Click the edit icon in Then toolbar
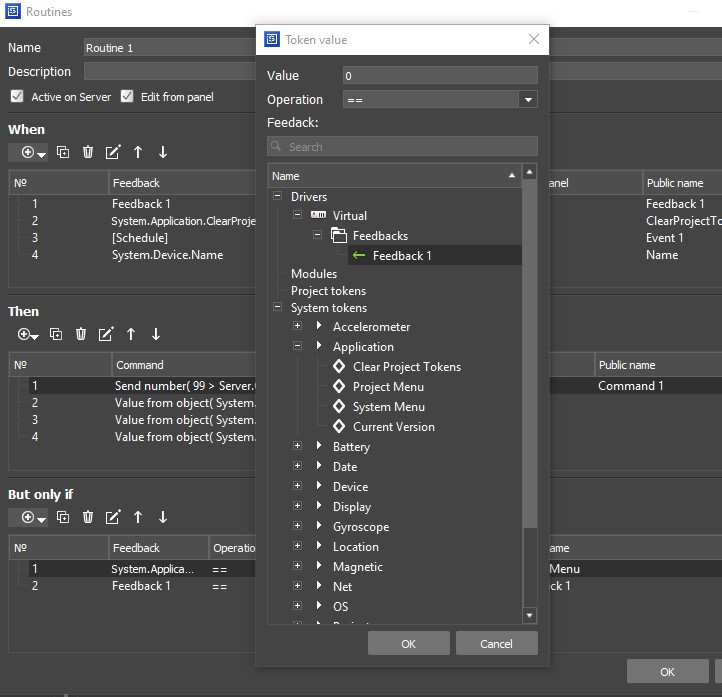The image size is (722, 697). [106, 334]
